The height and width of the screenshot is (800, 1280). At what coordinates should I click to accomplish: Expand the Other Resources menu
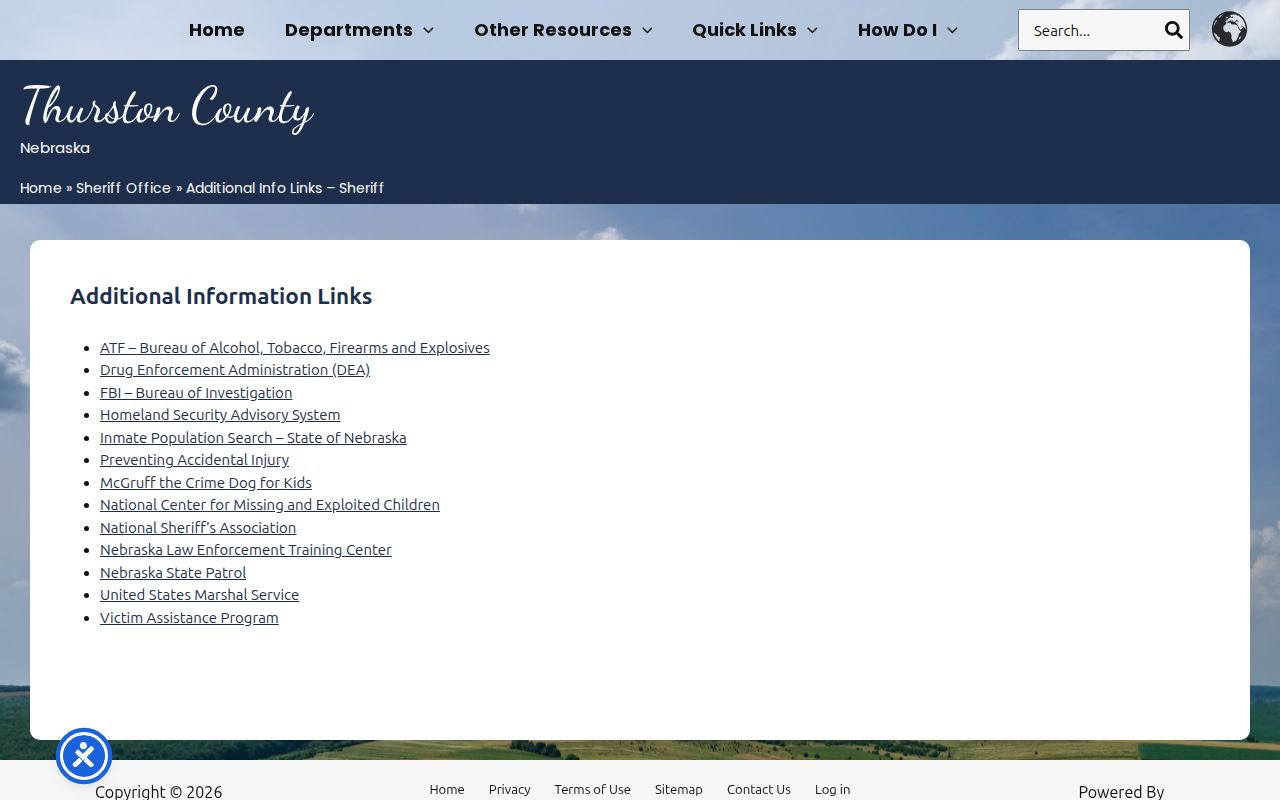(x=563, y=30)
